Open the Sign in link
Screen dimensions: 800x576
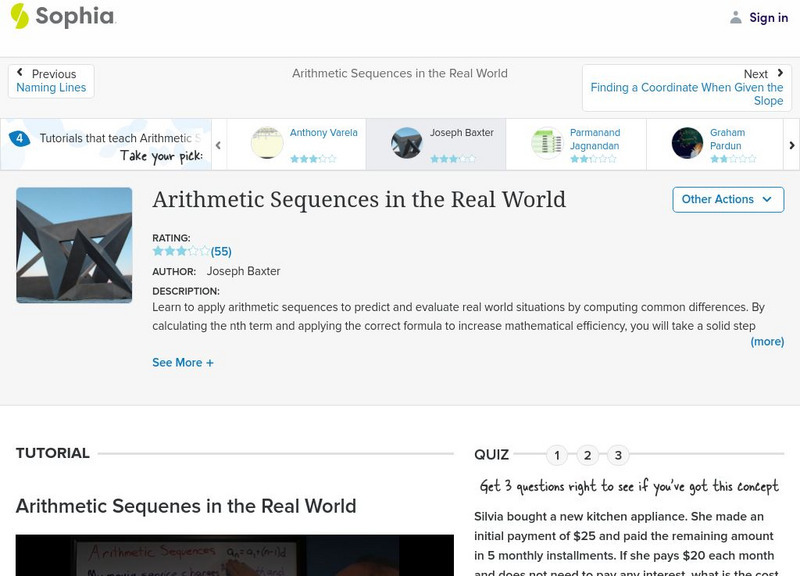(768, 17)
